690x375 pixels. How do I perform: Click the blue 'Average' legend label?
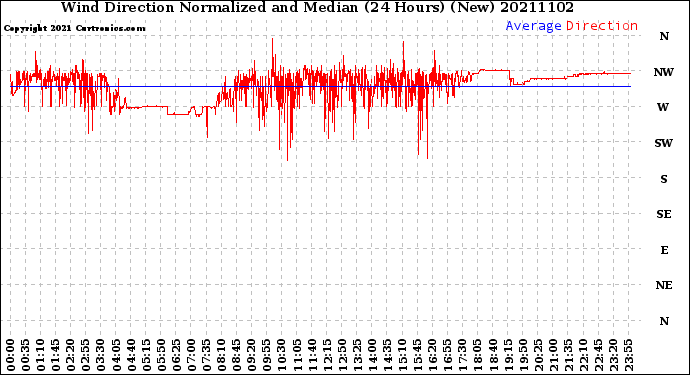pos(533,26)
